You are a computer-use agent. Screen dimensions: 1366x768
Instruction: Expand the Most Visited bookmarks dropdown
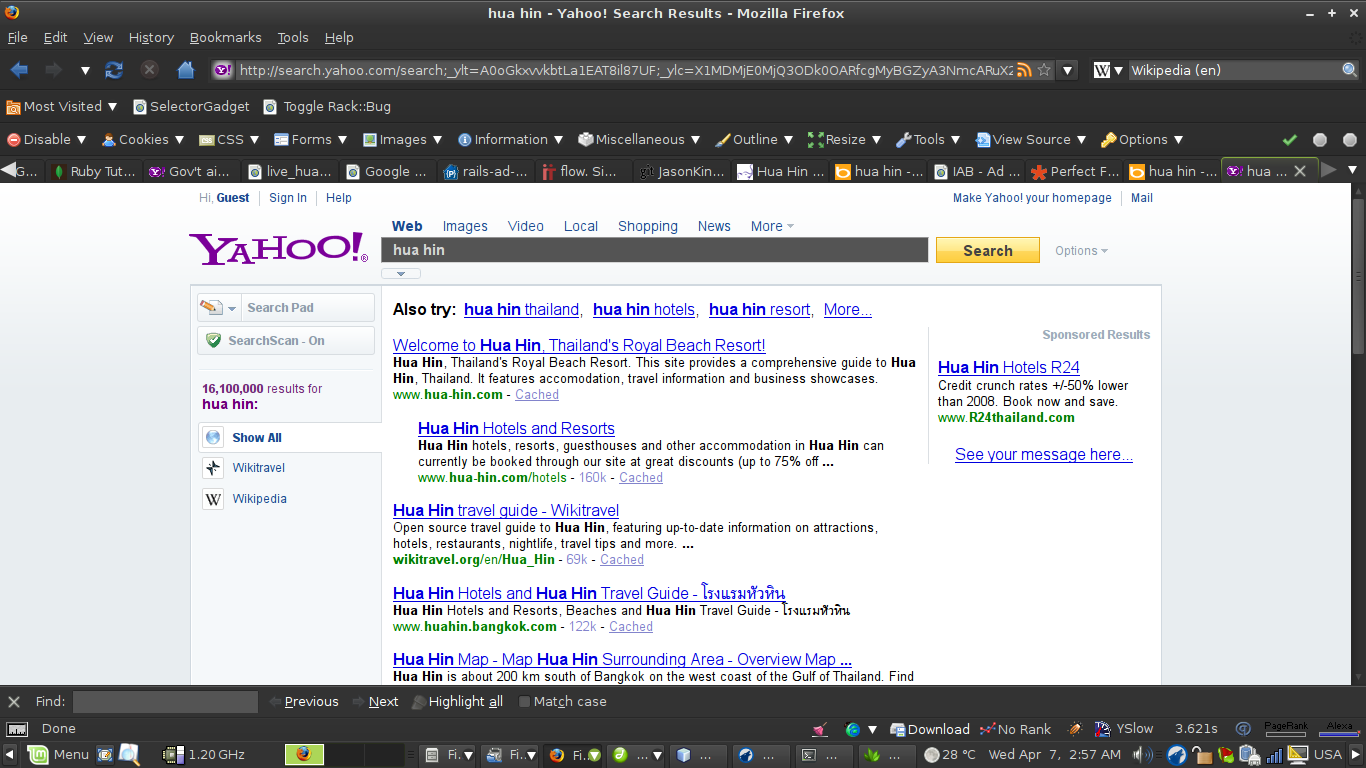coord(62,106)
